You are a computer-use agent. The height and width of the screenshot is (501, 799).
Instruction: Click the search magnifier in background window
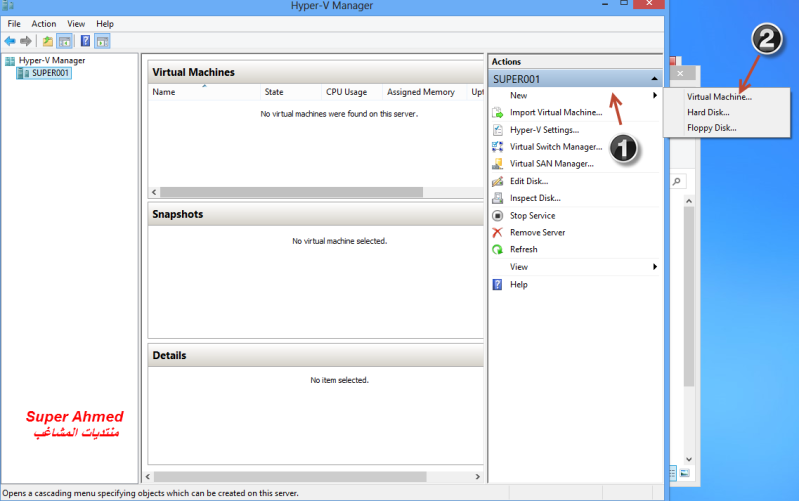coord(677,181)
